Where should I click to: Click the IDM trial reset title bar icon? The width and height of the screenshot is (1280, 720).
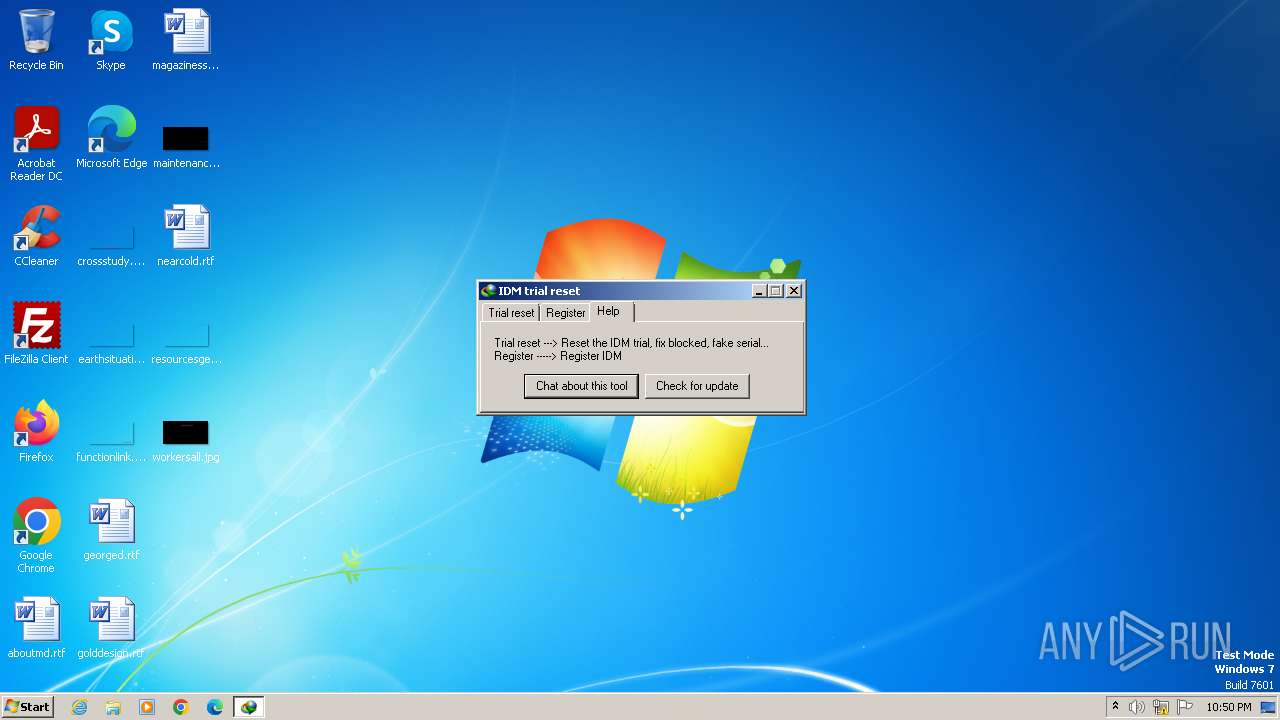(488, 291)
